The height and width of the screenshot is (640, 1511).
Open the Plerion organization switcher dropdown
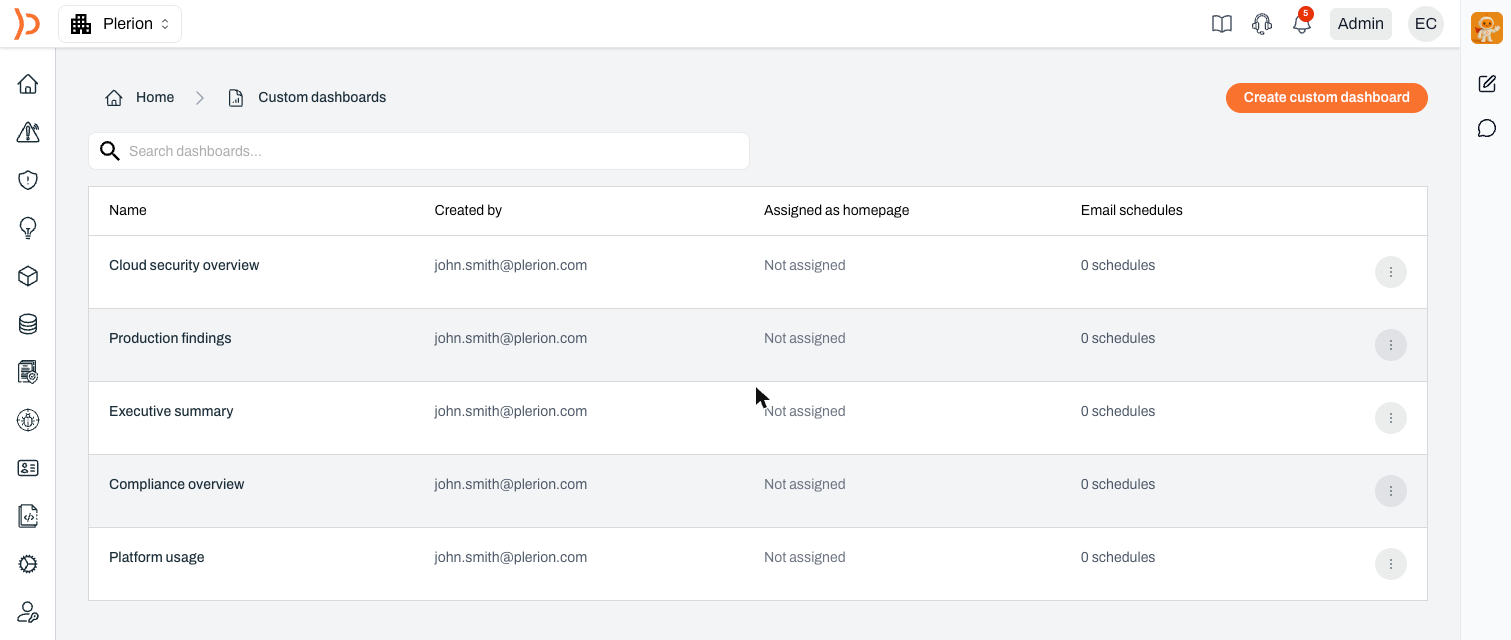click(120, 24)
